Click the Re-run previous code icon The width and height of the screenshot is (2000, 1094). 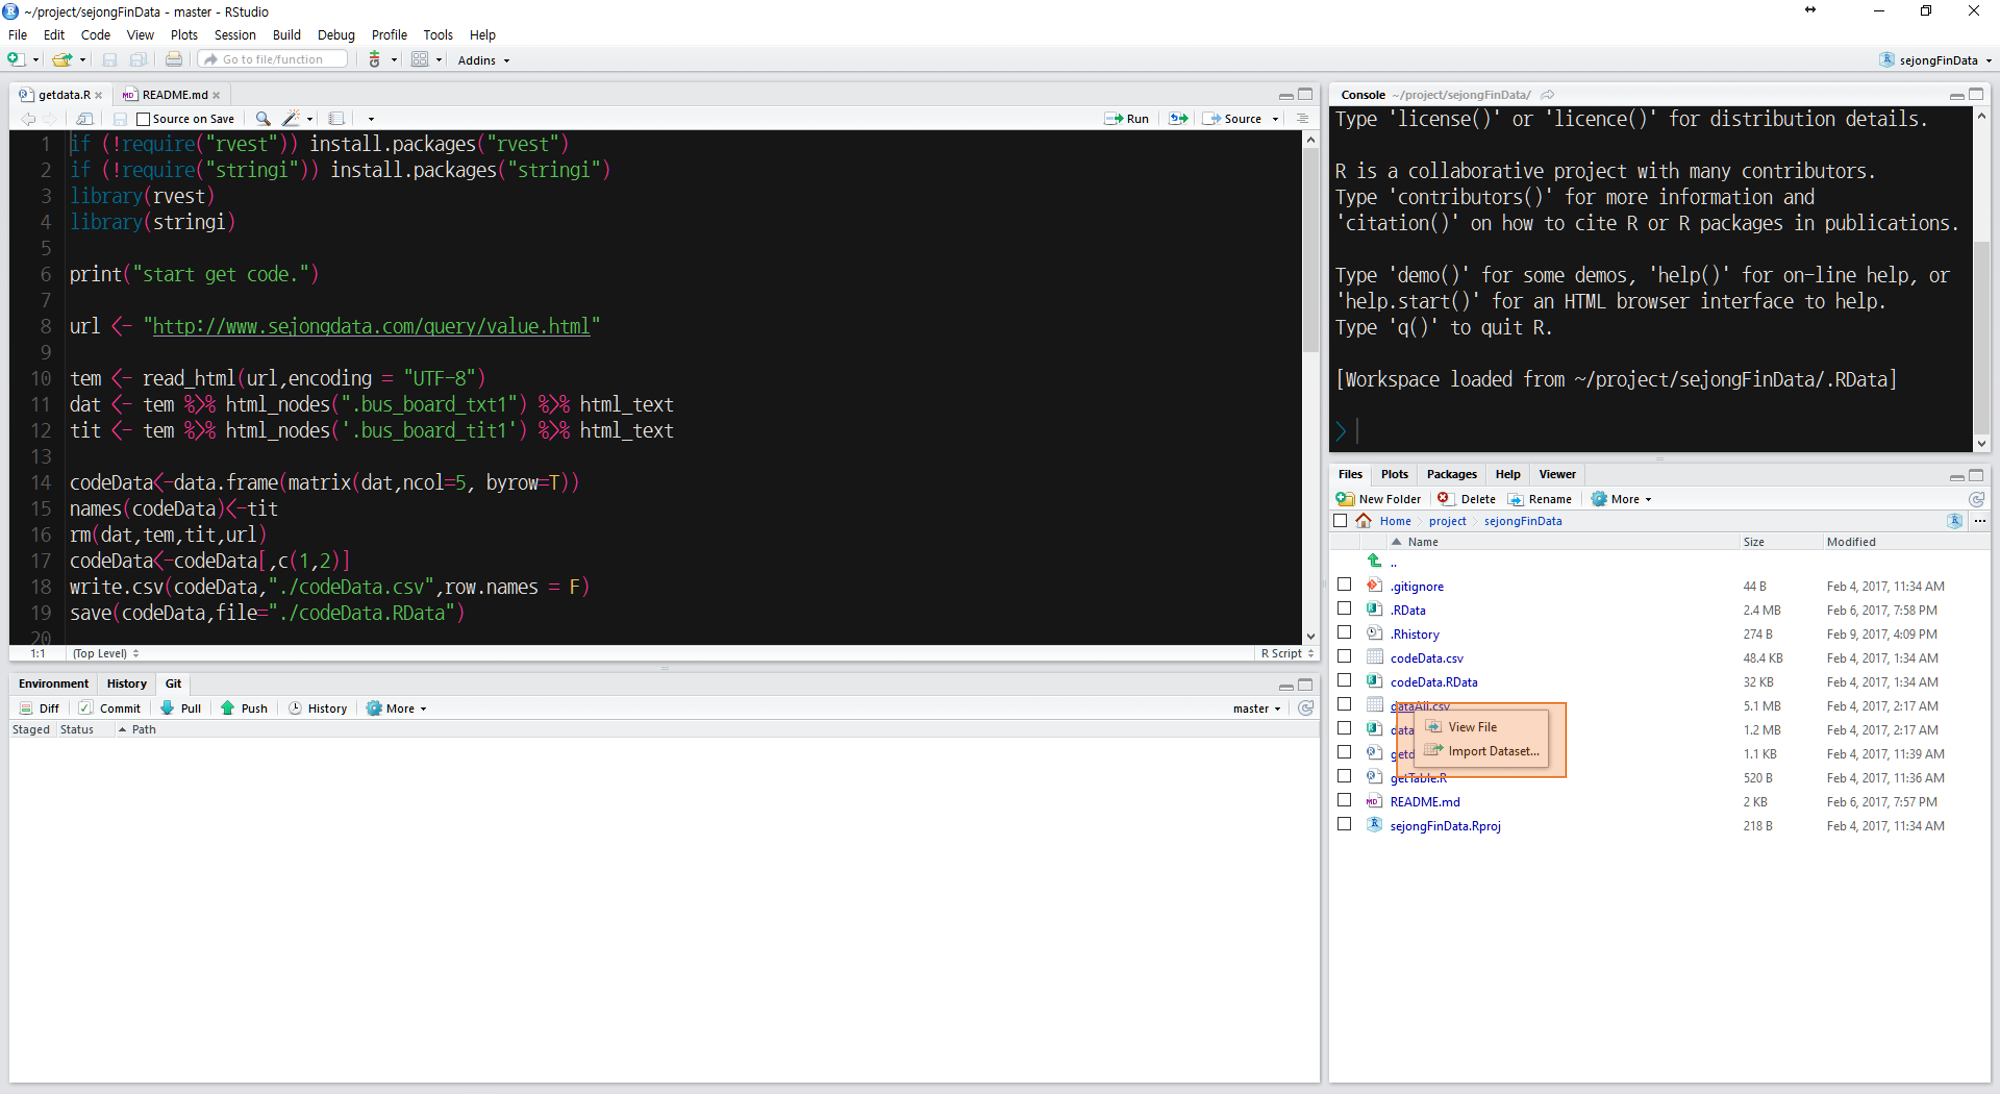(x=1179, y=118)
